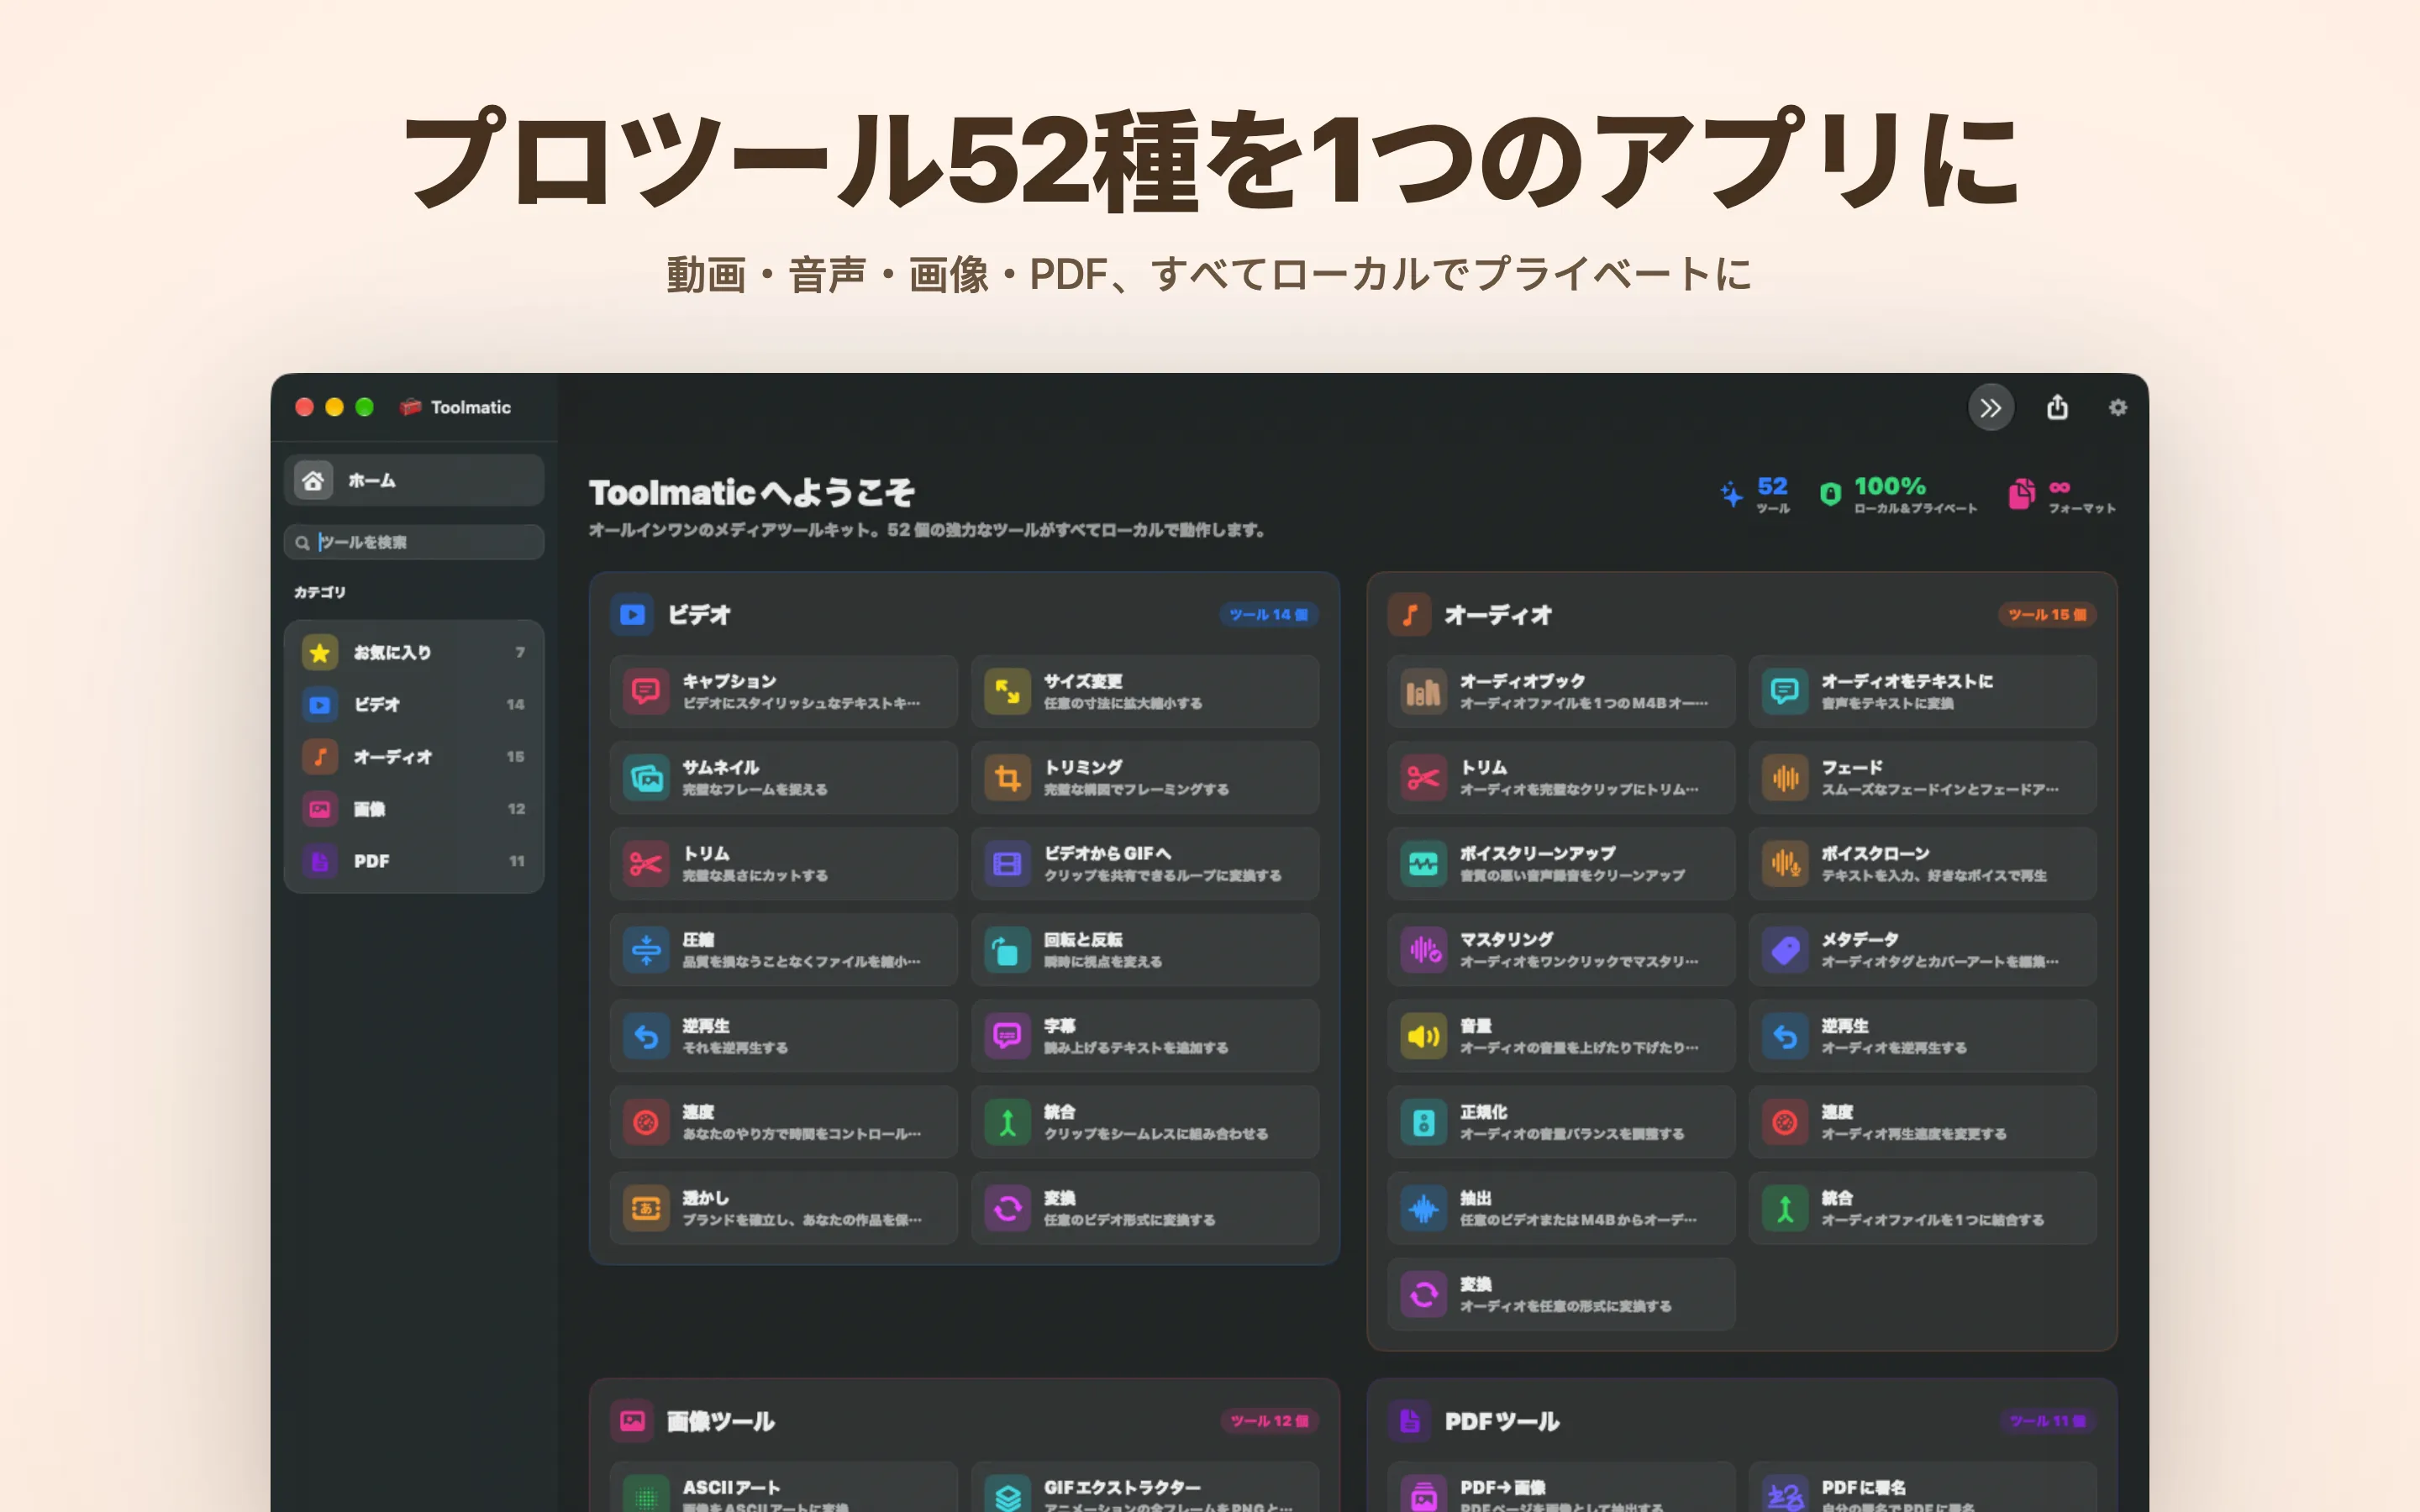This screenshot has height=1512, width=2420.
Task: Select the オーディオ category in sidebar
Action: (x=414, y=757)
